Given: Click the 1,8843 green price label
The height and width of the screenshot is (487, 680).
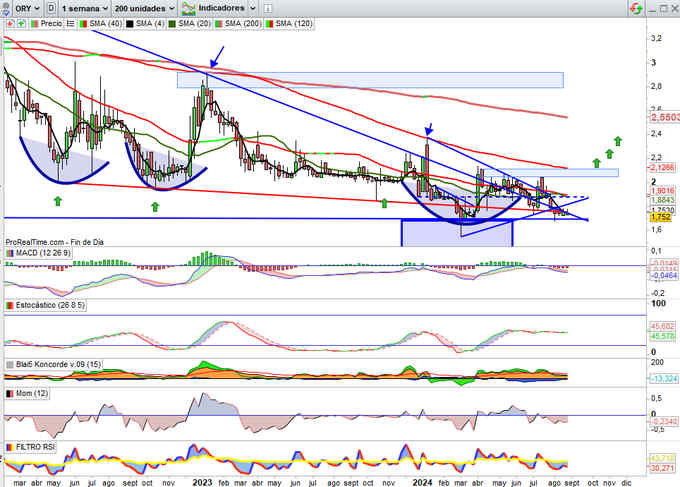Looking at the screenshot, I should [662, 200].
